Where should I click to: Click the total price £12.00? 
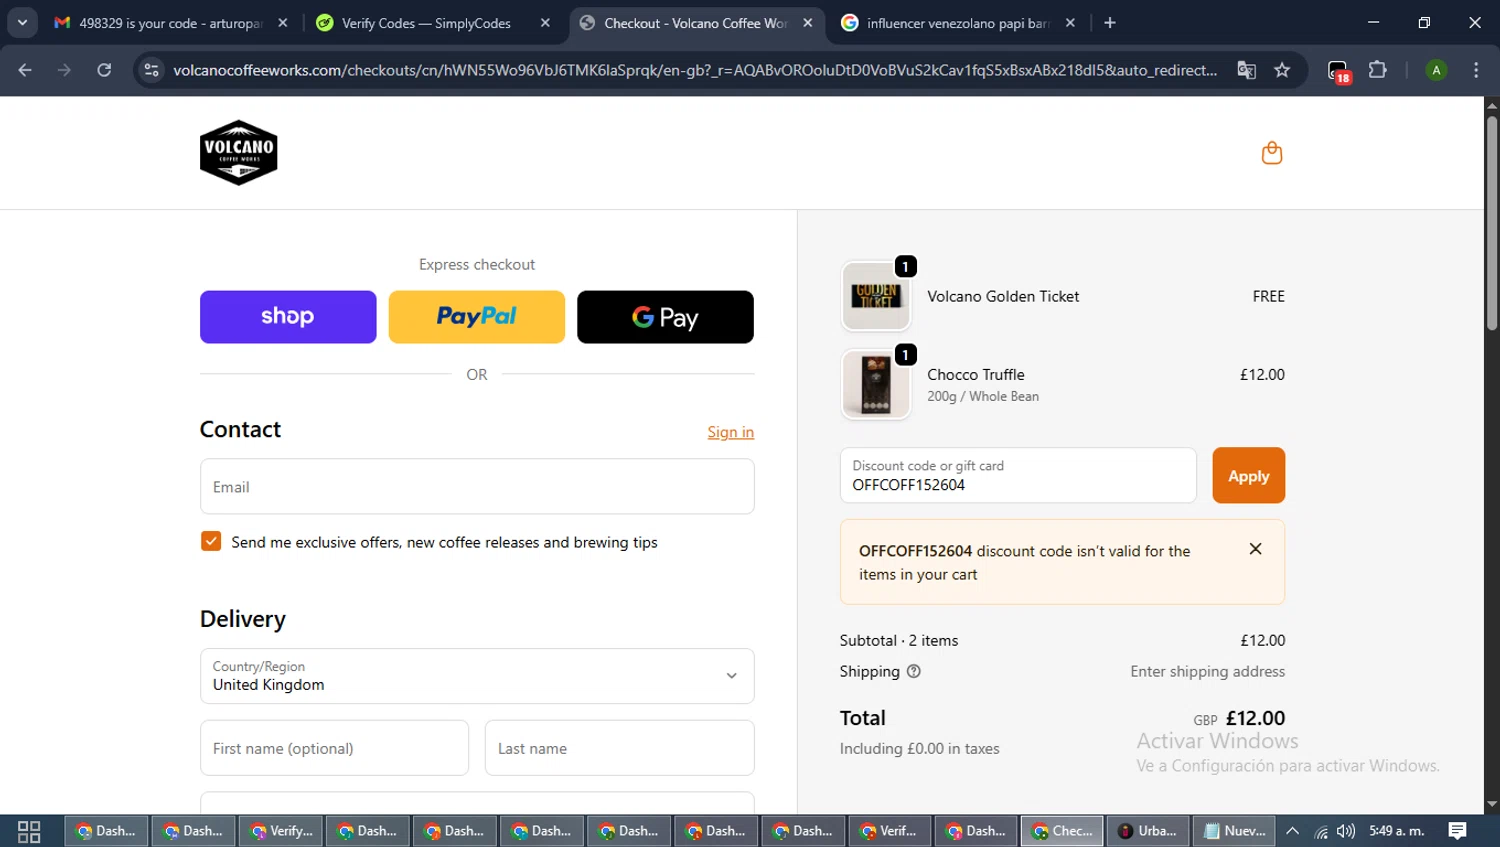coord(1255,718)
